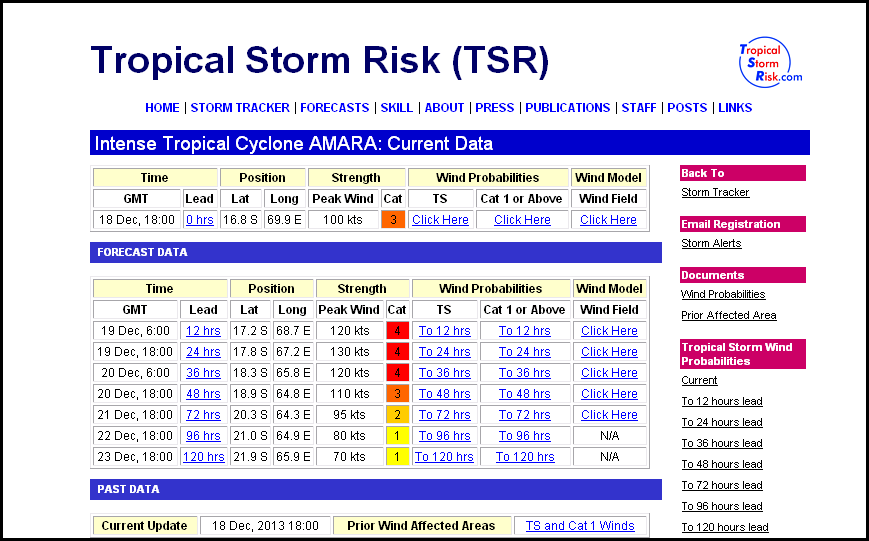Open Cat 1 or Above To 36 hrs link
This screenshot has width=869, height=541.
524,372
